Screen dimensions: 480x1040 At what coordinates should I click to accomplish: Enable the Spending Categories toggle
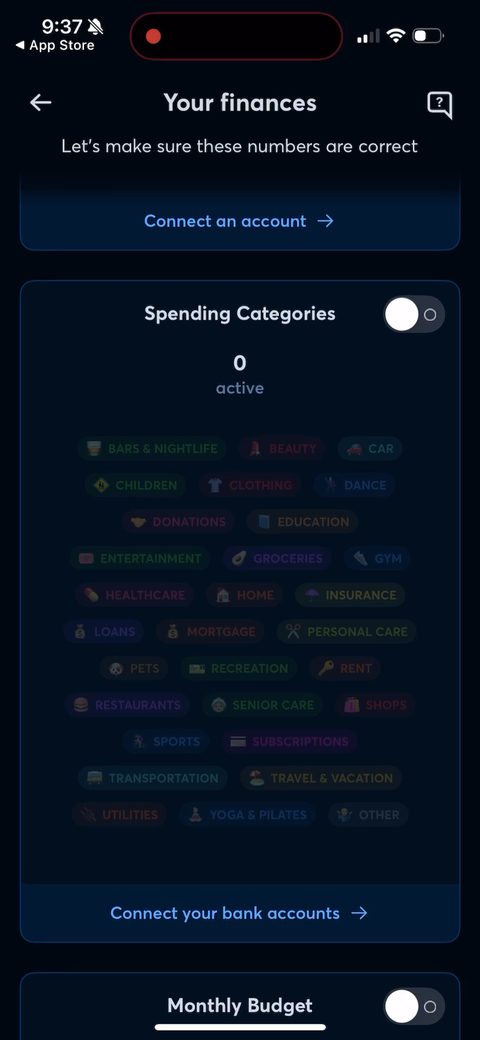pyautogui.click(x=414, y=314)
